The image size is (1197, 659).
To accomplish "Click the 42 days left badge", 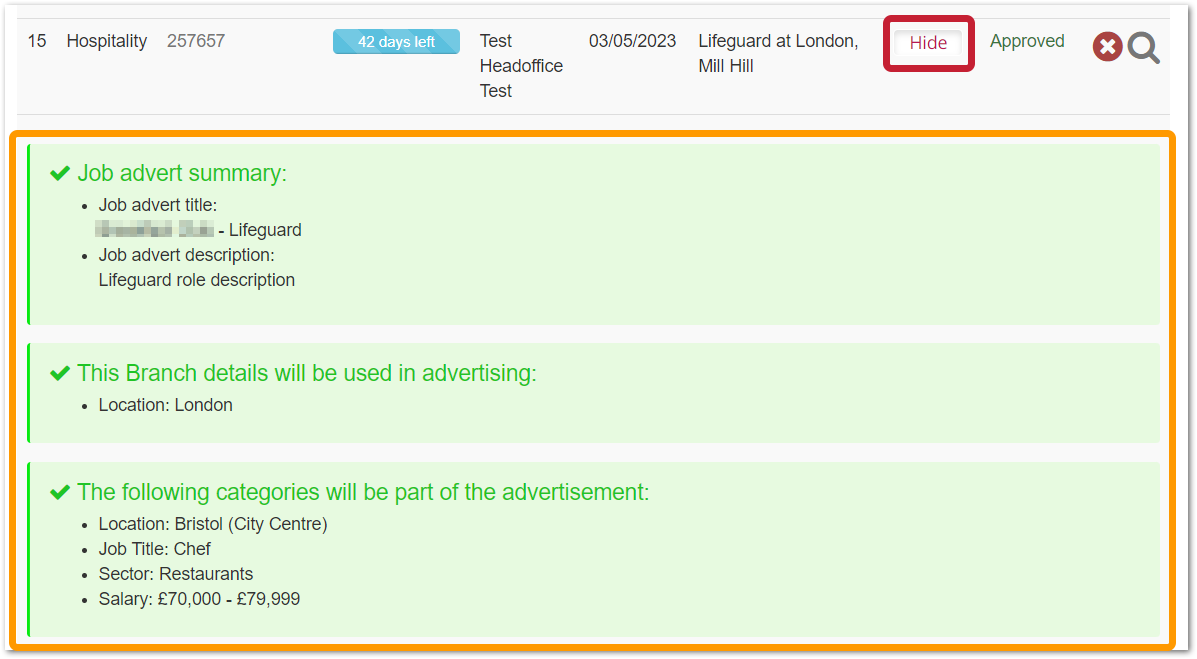I will click(x=396, y=42).
